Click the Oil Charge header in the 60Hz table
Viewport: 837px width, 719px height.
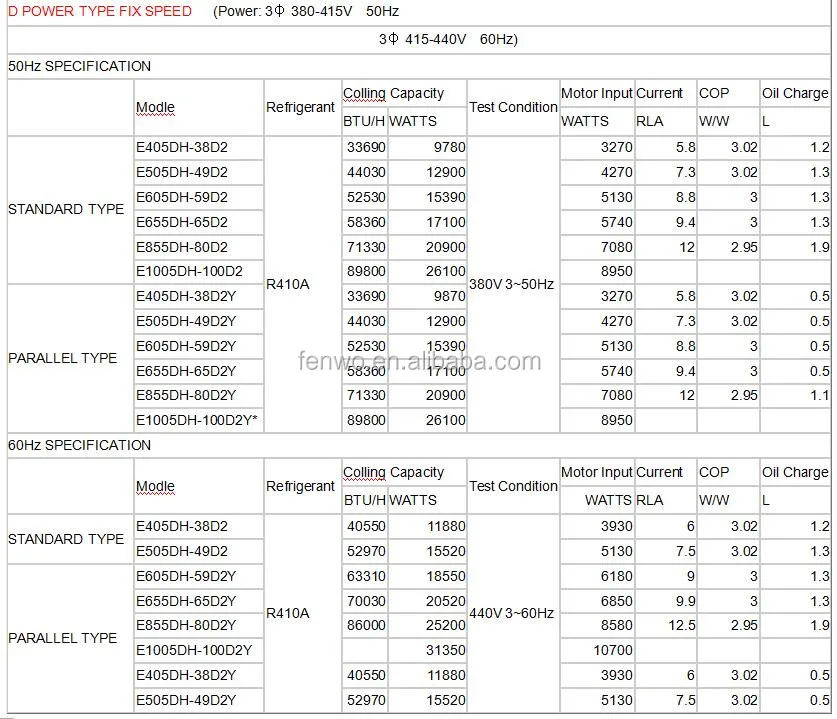[x=795, y=472]
